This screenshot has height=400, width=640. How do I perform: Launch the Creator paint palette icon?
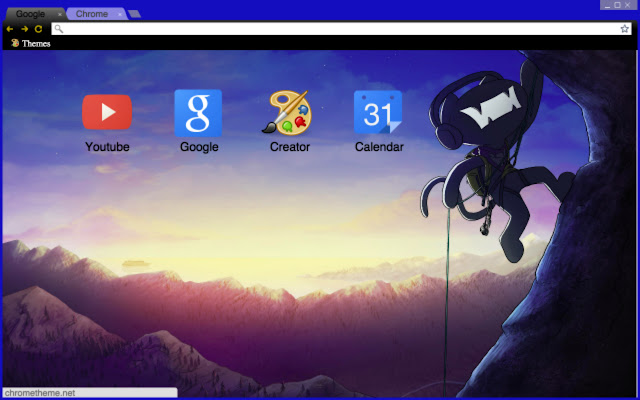click(287, 112)
